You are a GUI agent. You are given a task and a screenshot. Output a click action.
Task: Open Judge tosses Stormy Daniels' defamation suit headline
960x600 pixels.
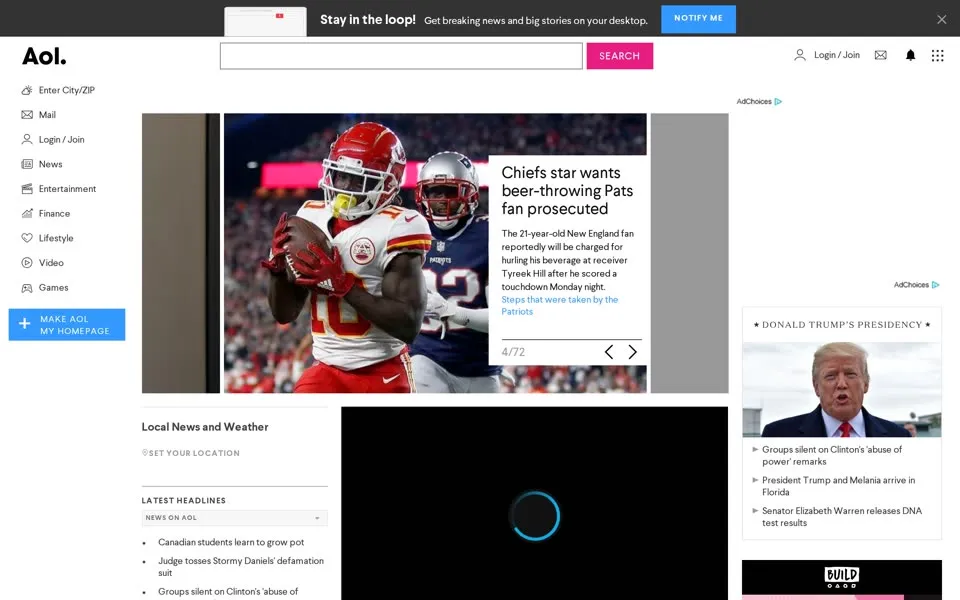(x=241, y=567)
